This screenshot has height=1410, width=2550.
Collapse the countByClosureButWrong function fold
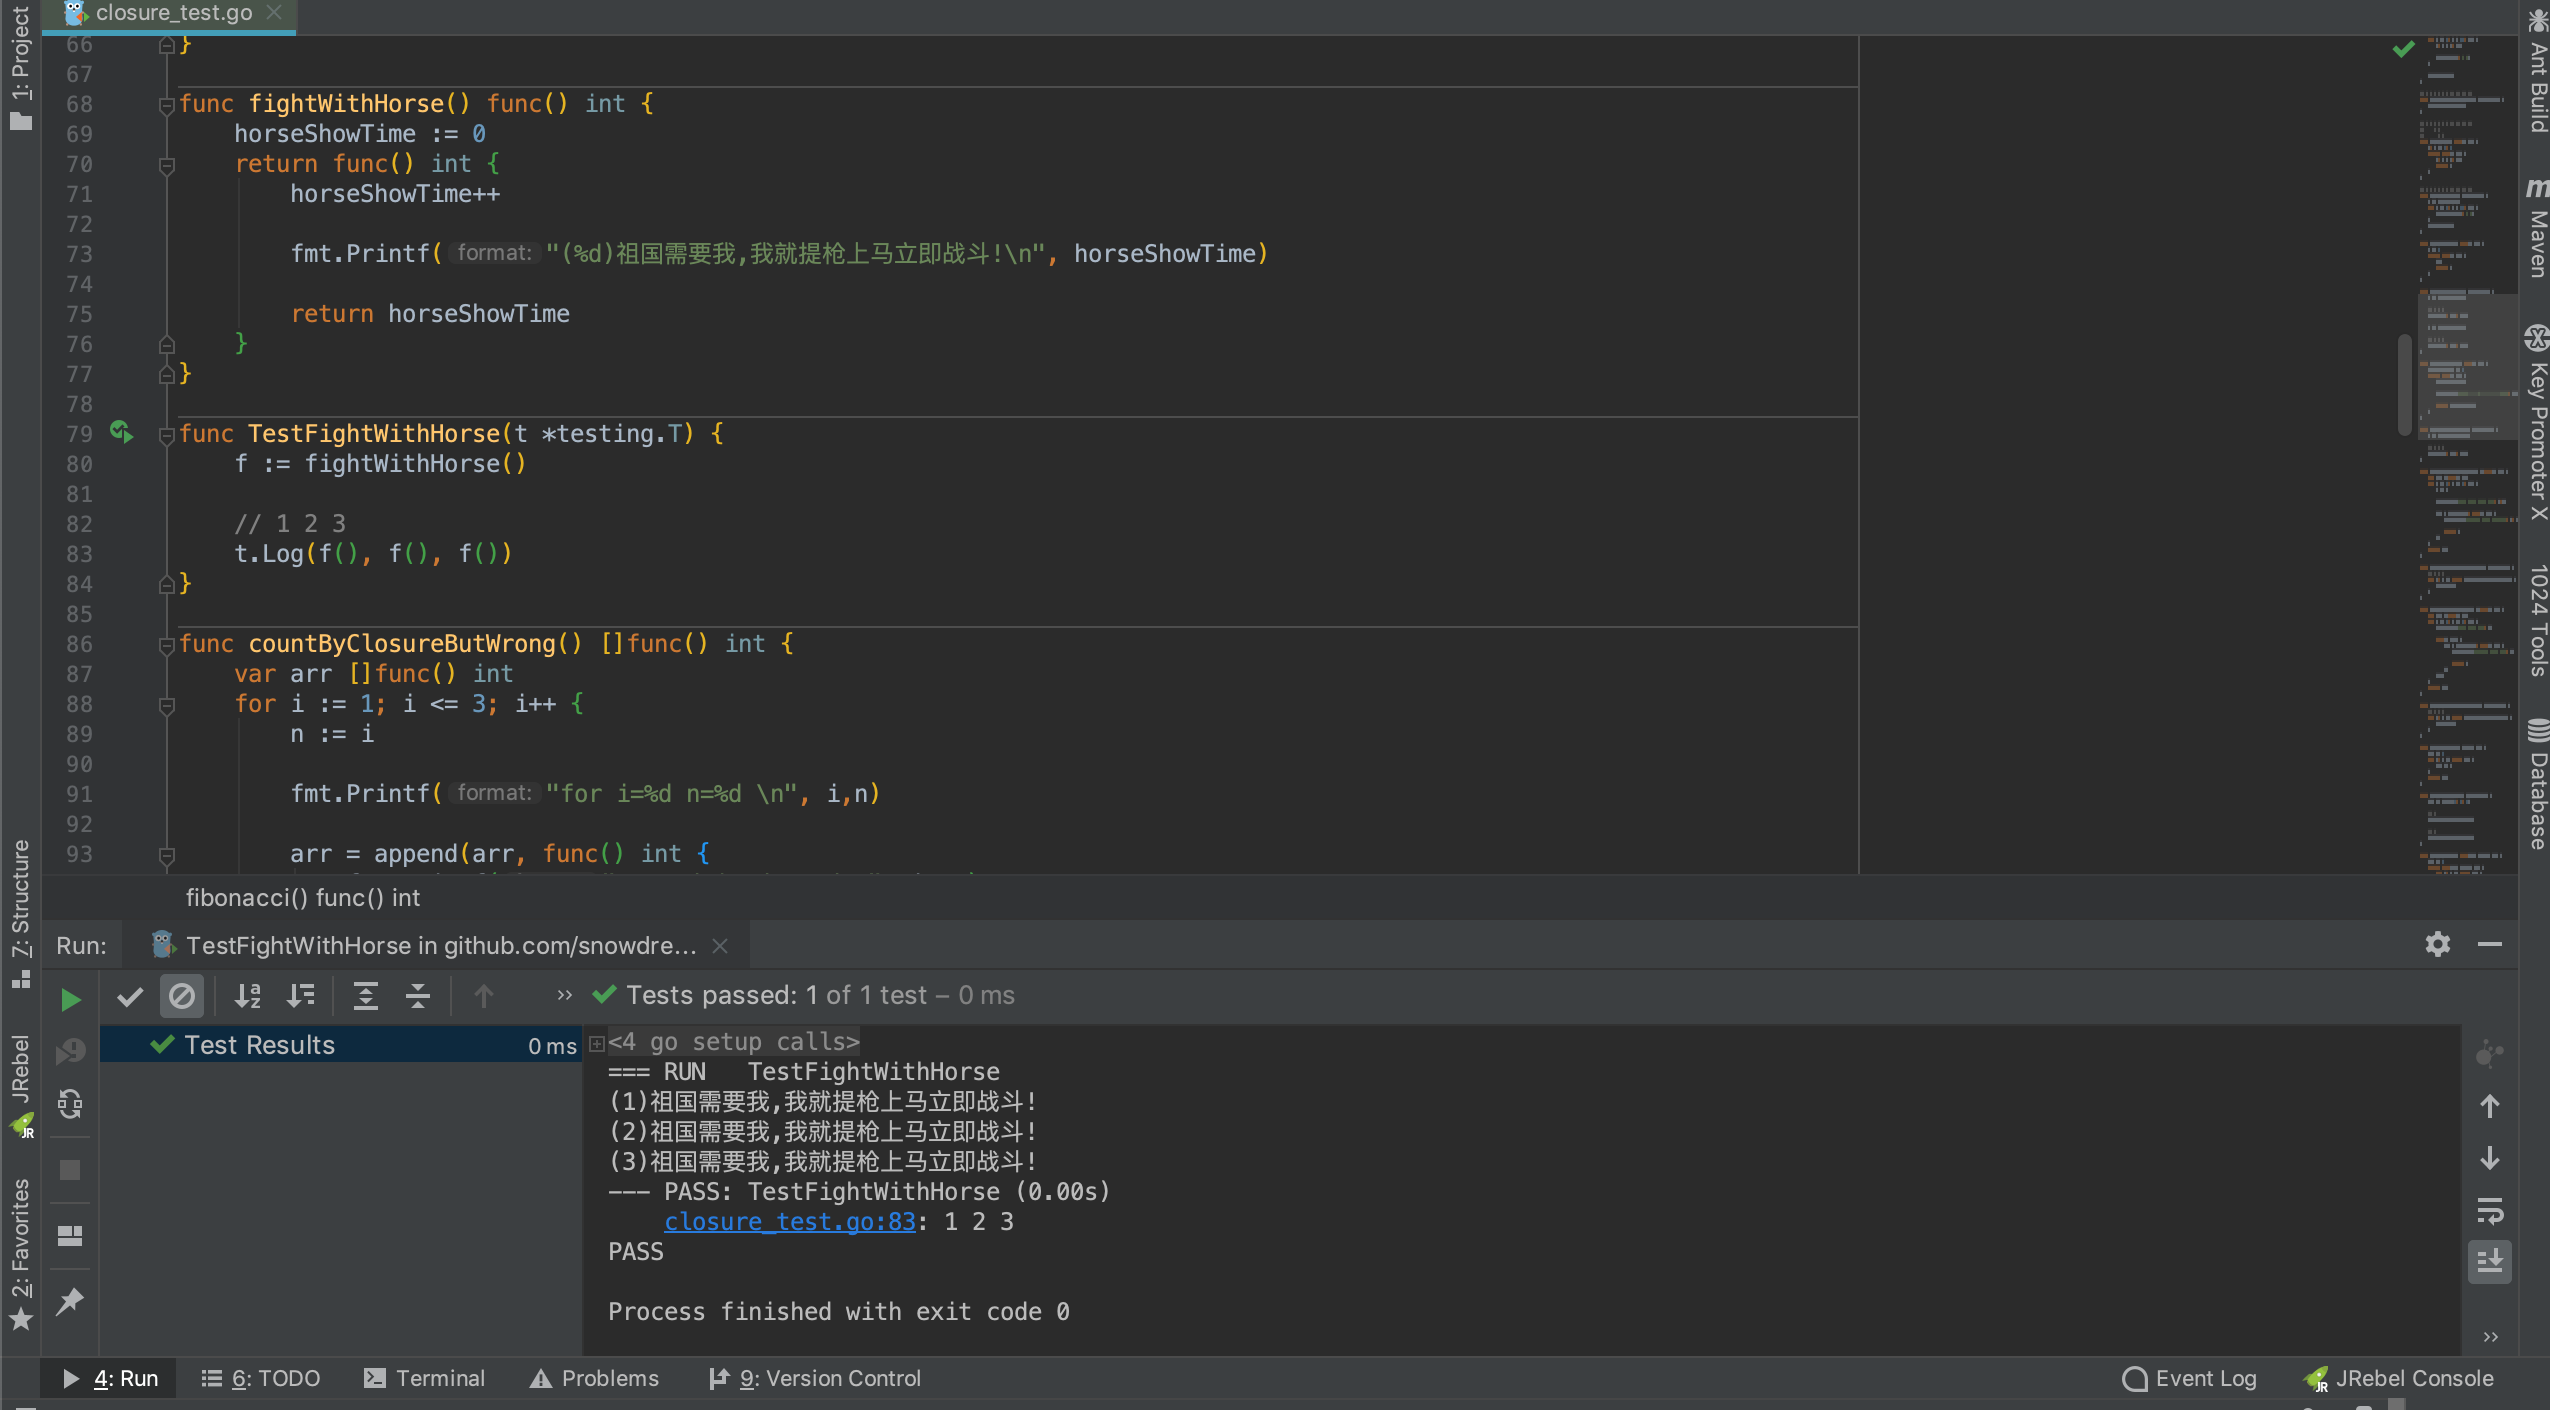pyautogui.click(x=167, y=644)
